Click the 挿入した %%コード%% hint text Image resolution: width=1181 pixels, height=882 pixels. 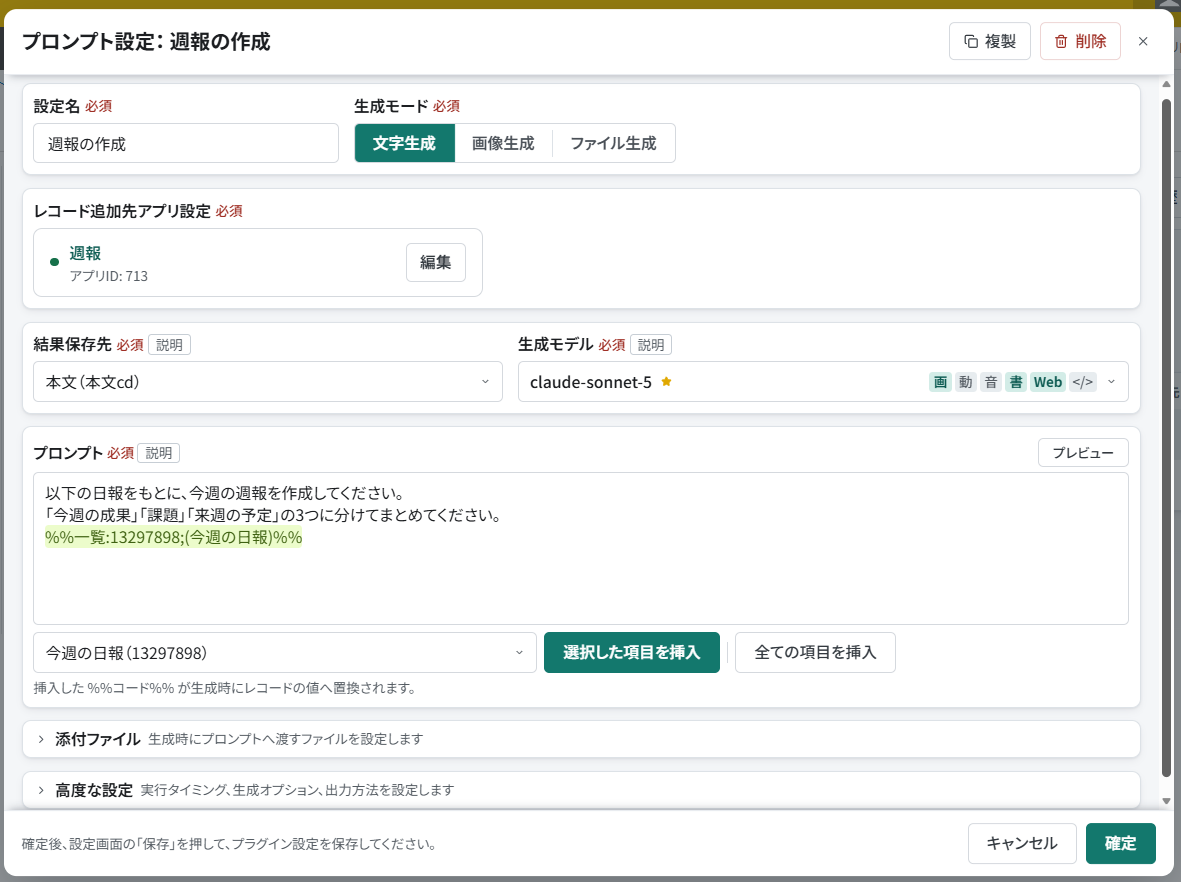(x=225, y=688)
